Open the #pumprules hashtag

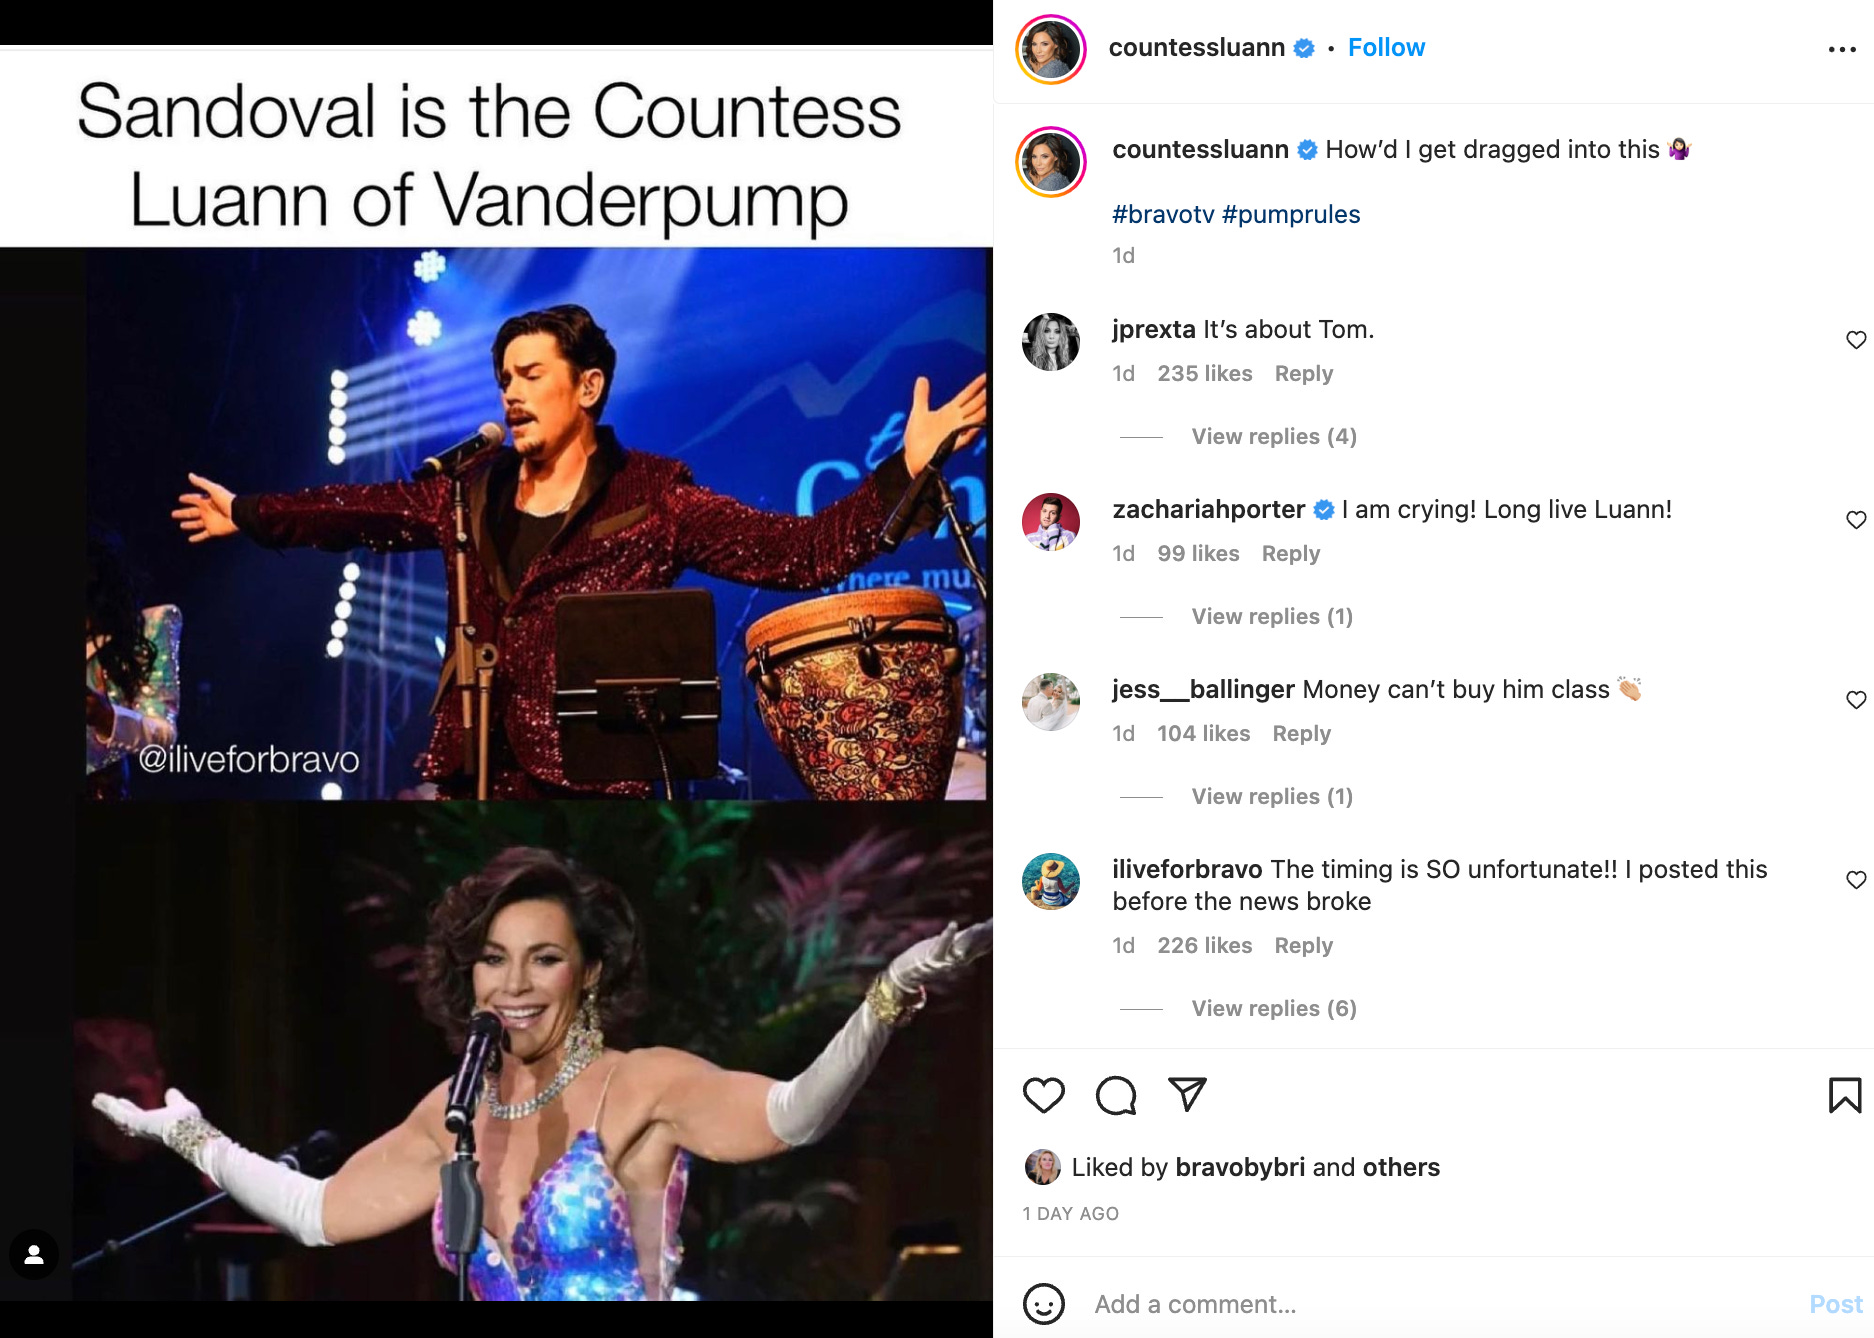pyautogui.click(x=1291, y=214)
